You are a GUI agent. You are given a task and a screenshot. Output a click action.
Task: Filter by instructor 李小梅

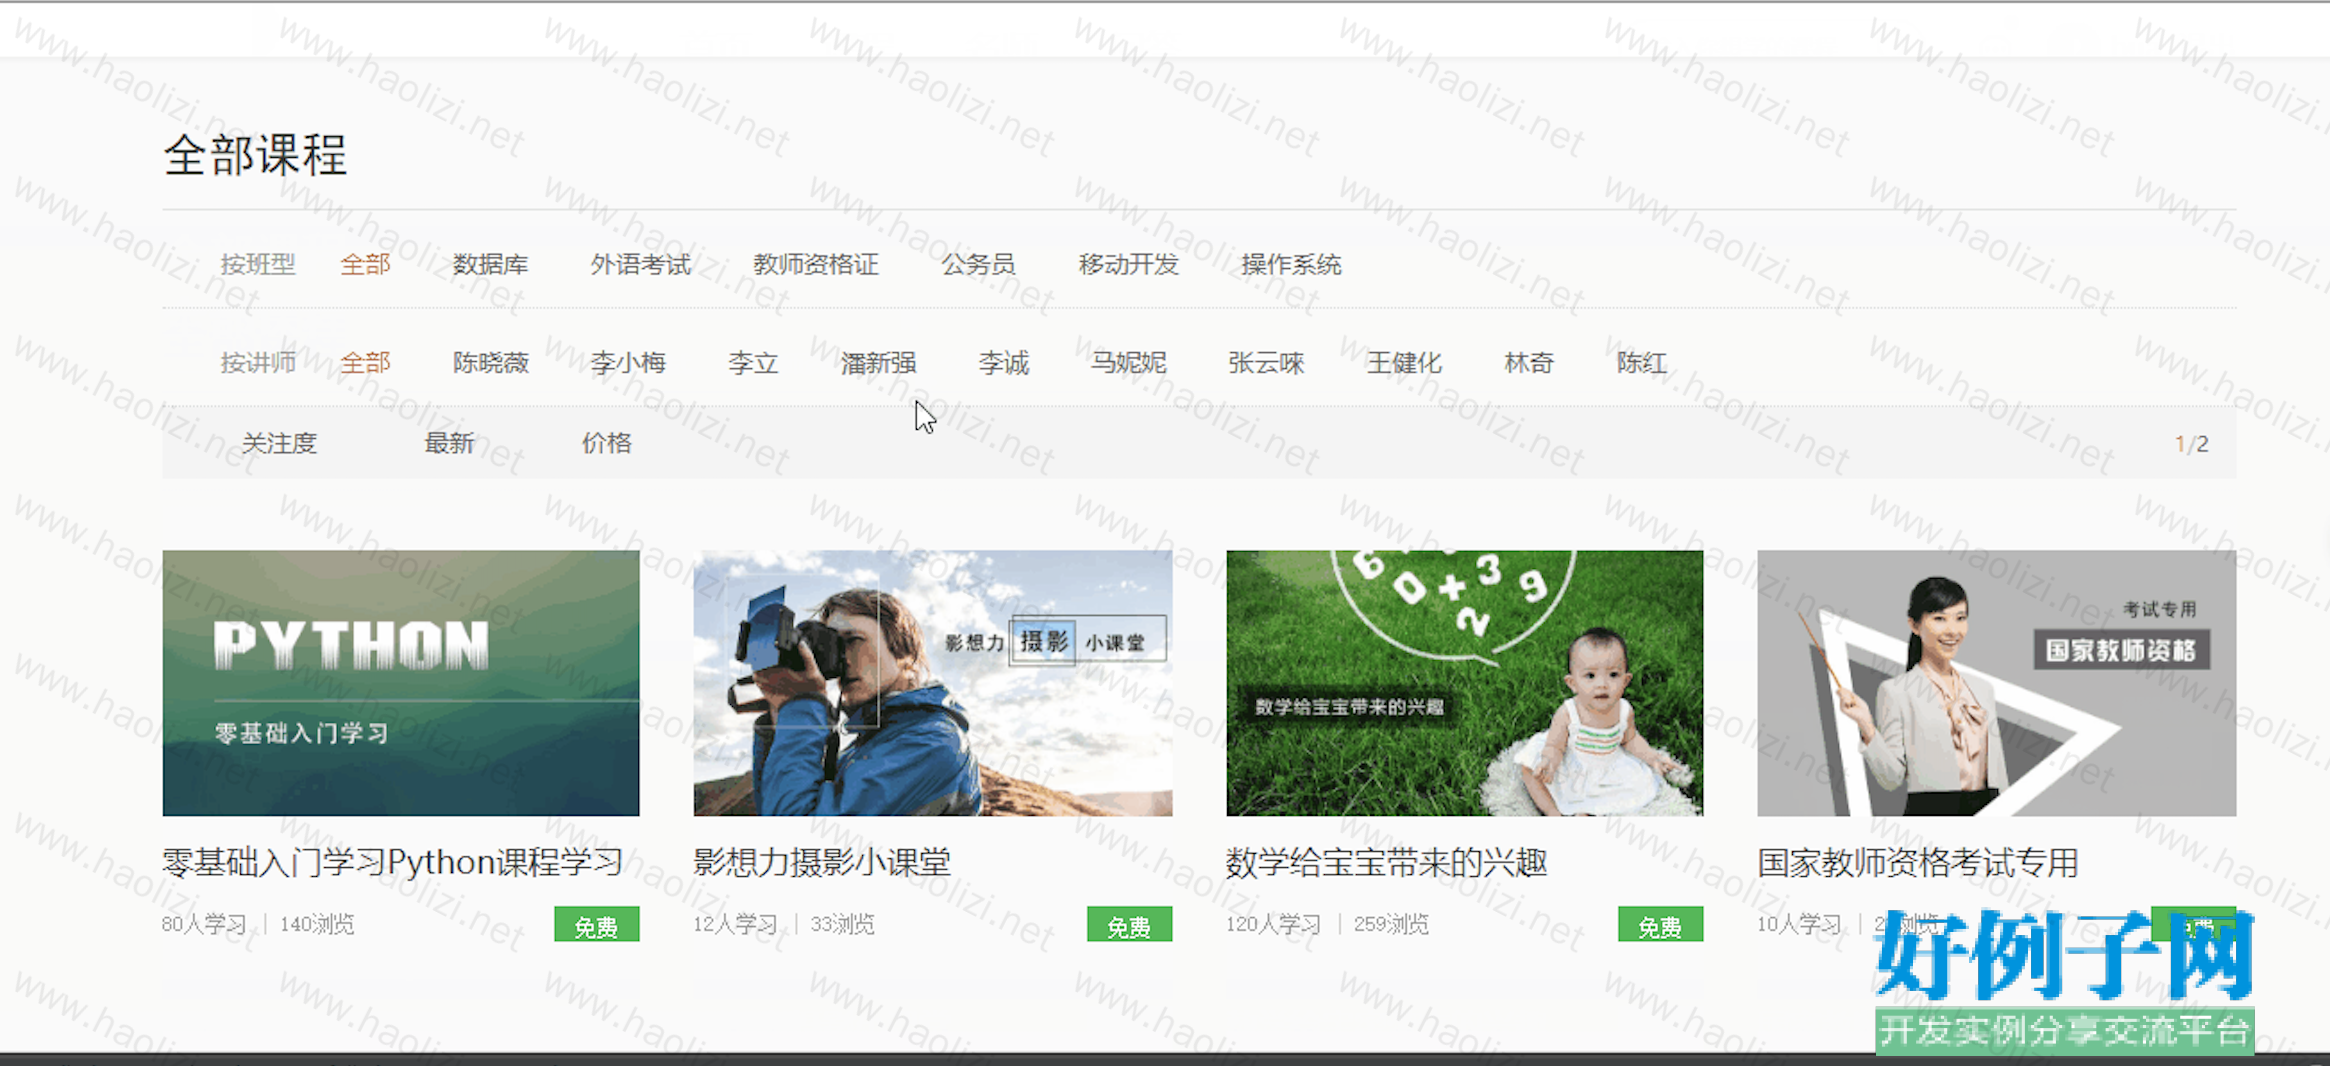[x=628, y=363]
